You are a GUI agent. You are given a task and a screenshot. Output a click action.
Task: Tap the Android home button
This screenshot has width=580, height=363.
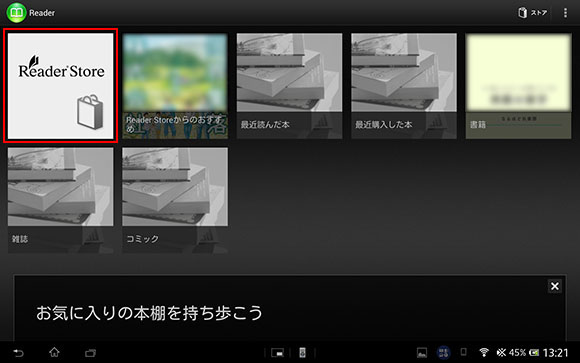(54, 352)
